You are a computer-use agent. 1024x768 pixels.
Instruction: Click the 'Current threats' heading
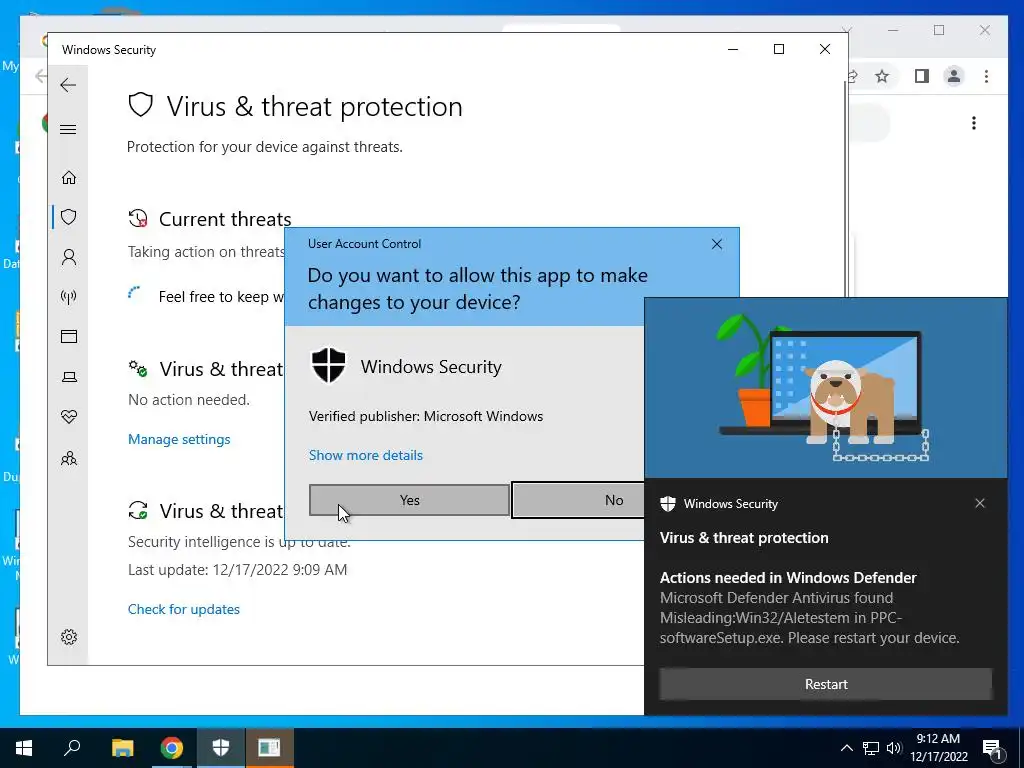pyautogui.click(x=225, y=219)
